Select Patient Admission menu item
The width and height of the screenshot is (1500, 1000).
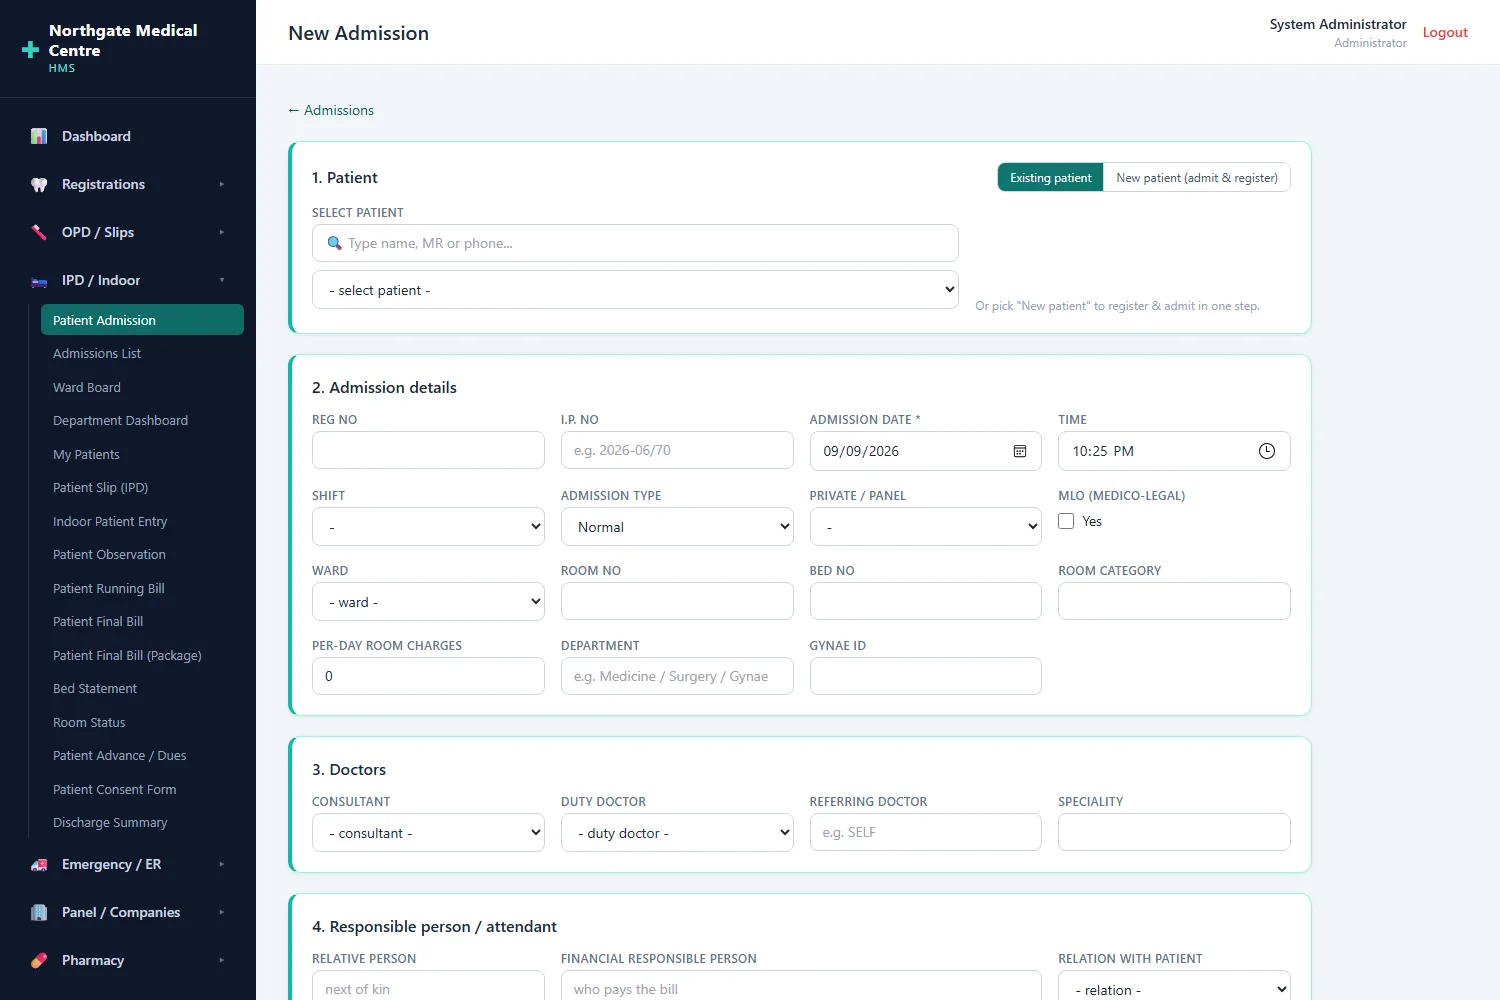tap(142, 320)
